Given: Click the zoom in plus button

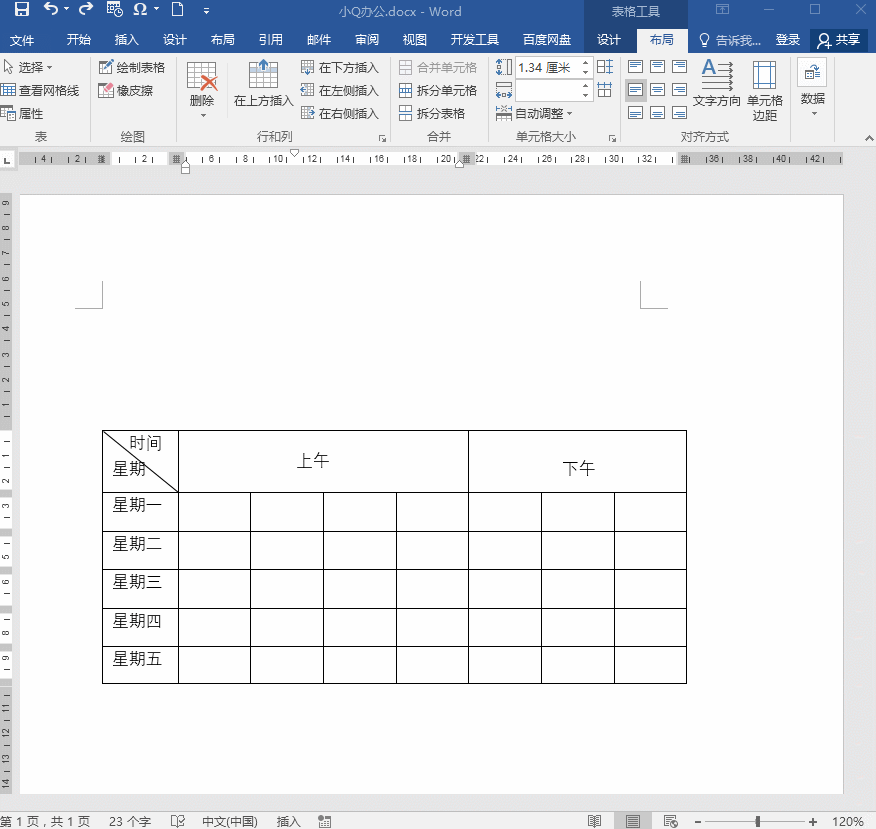Looking at the screenshot, I should [x=813, y=821].
